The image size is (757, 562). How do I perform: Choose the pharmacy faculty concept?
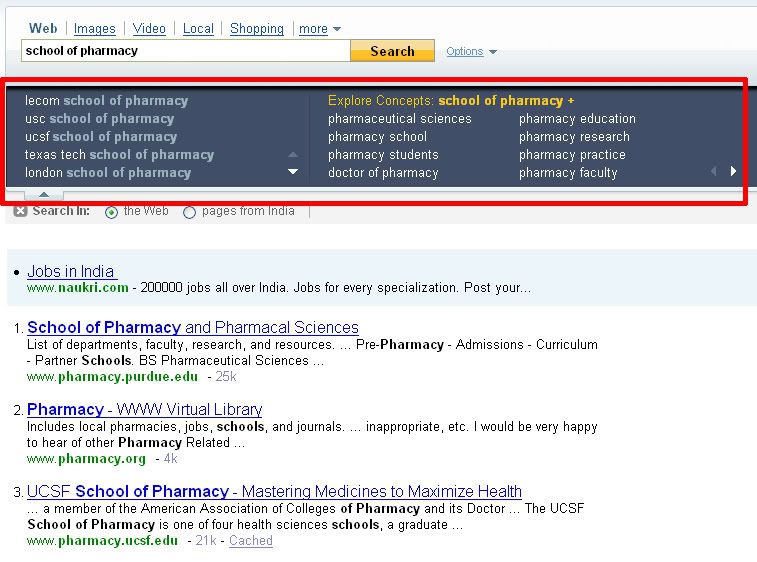568,172
